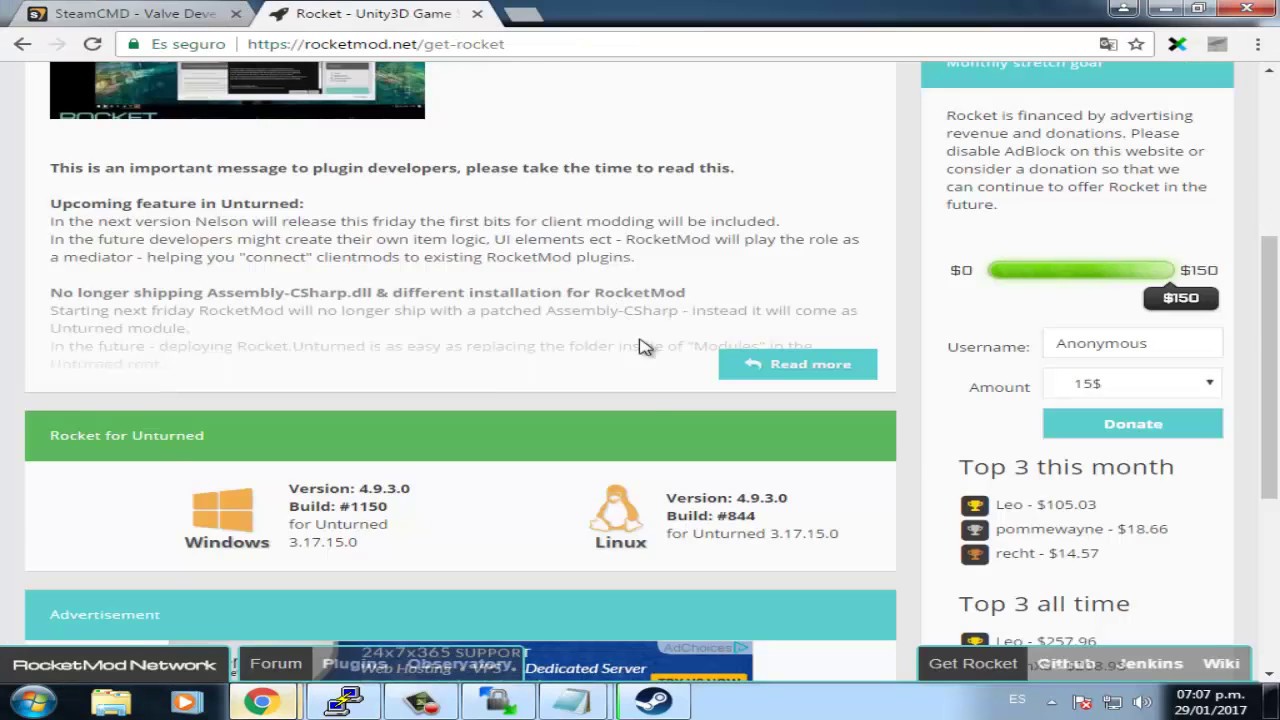Open the Get Rocket menu item
1280x720 pixels.
pyautogui.click(x=973, y=664)
